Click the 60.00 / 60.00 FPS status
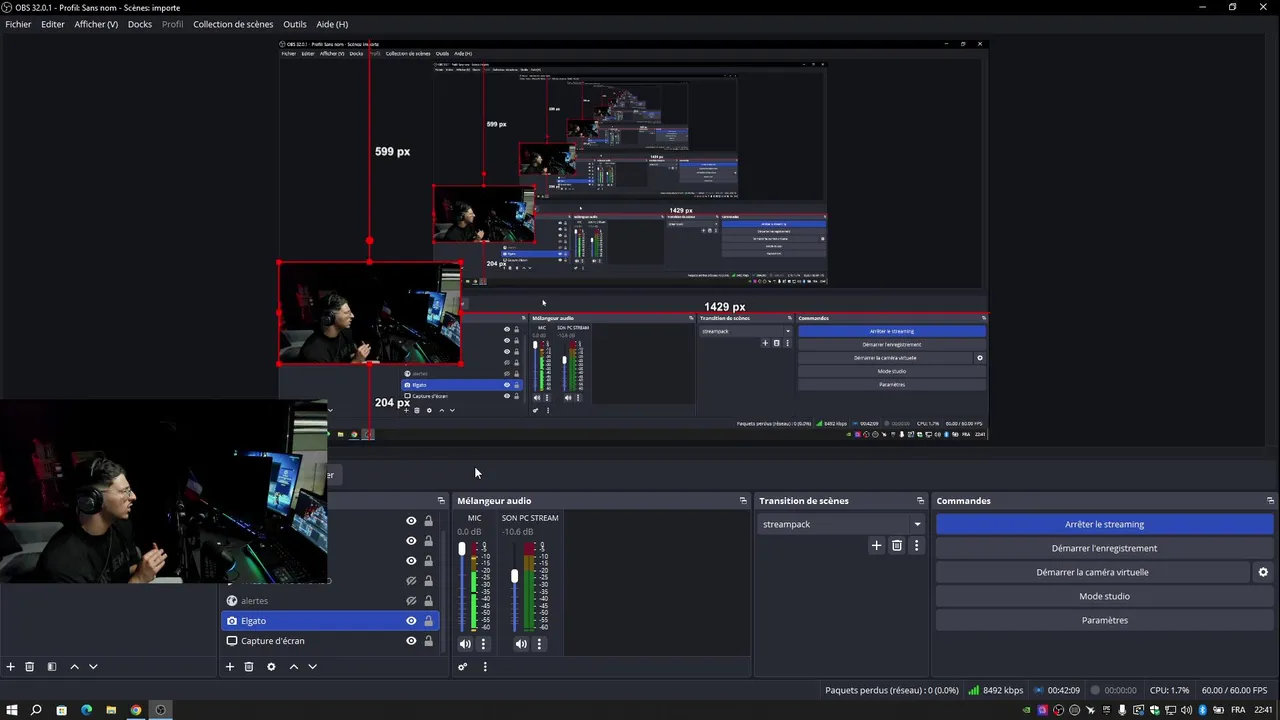Screen dimensions: 1280x720 pos(1234,690)
